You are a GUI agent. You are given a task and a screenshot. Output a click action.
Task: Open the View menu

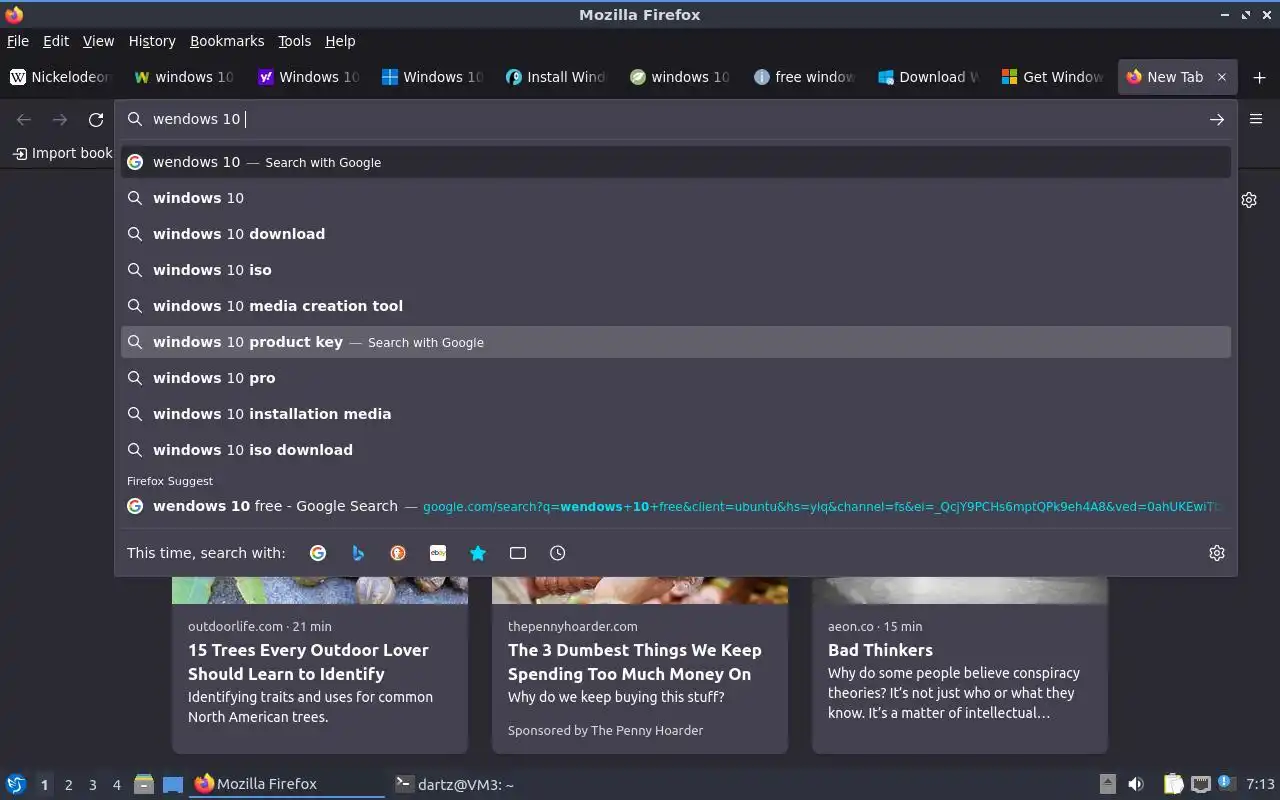[x=98, y=41]
